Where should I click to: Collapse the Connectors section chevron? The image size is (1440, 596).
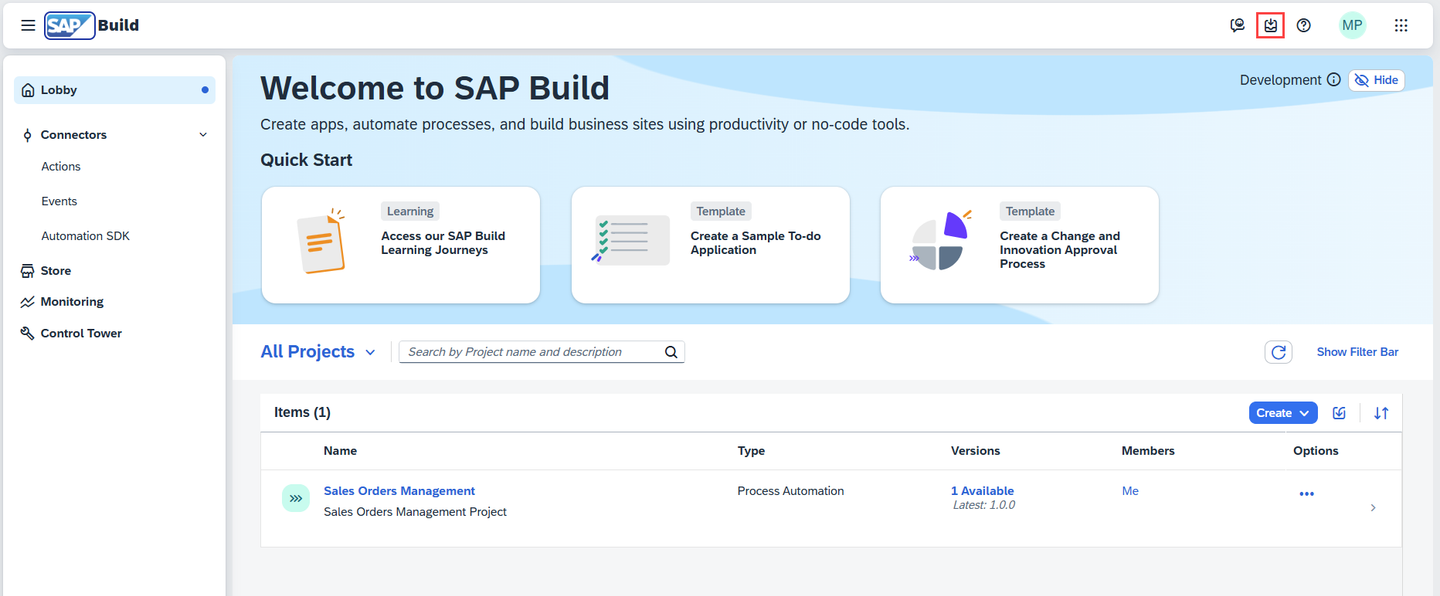click(203, 135)
